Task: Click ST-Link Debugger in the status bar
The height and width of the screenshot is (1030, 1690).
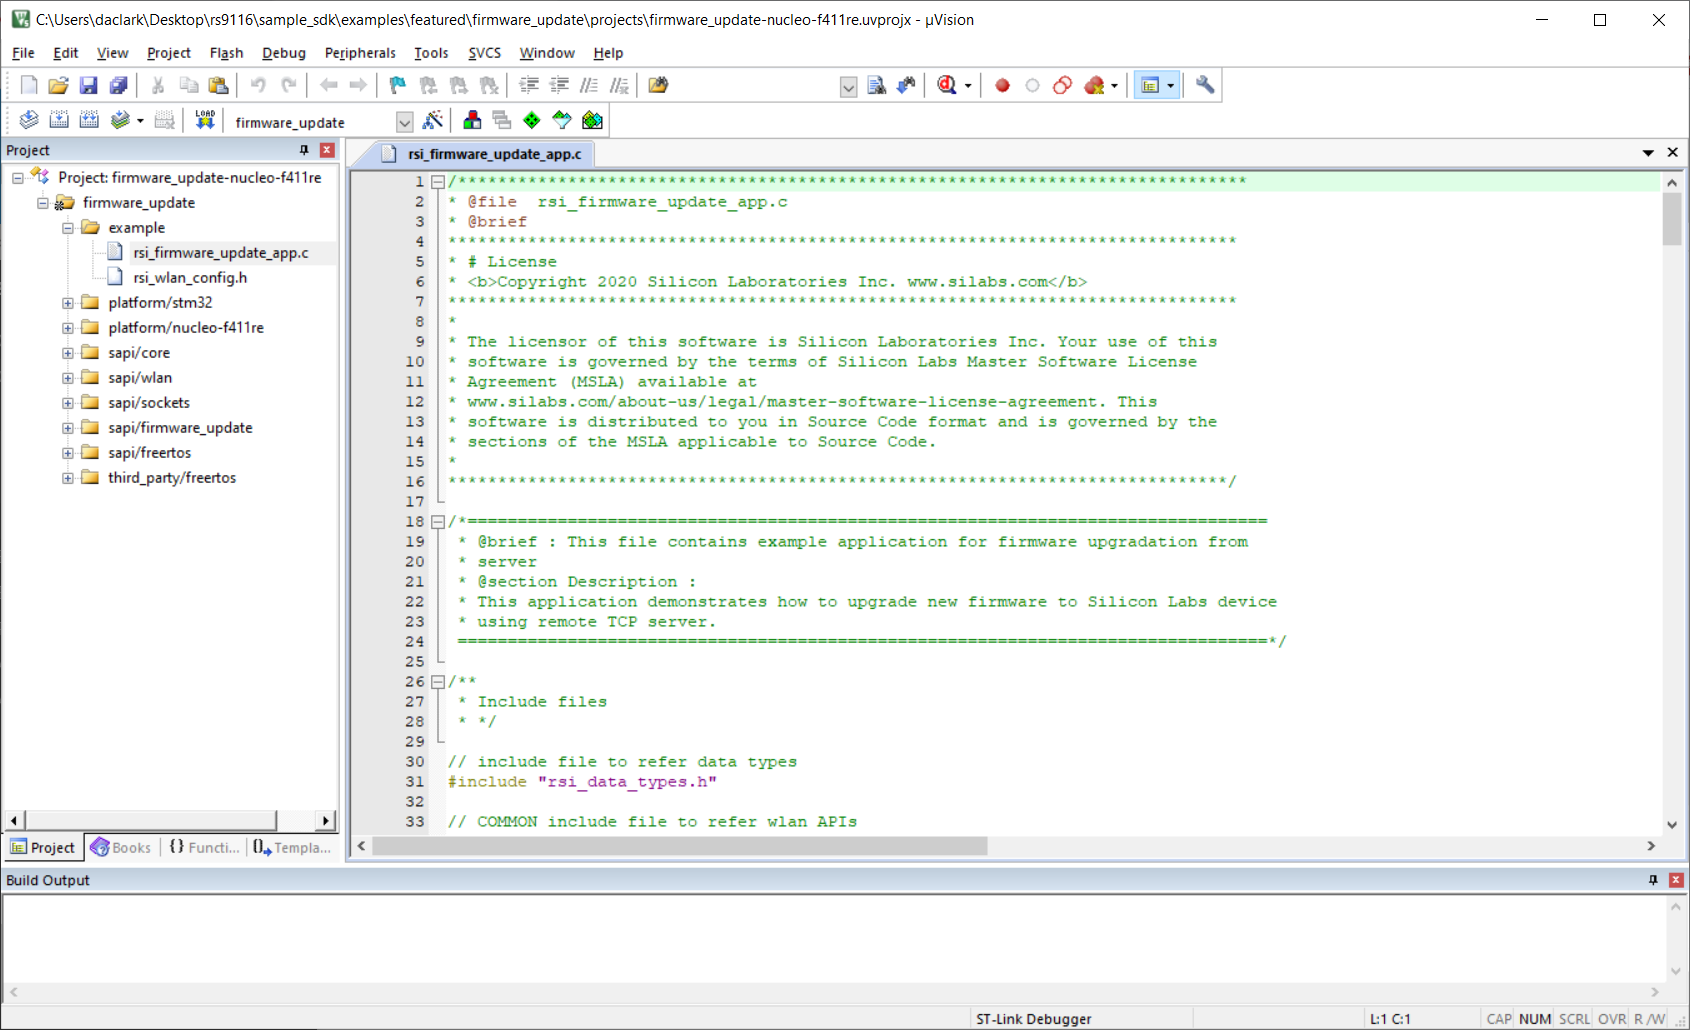Action: pos(1034,1018)
